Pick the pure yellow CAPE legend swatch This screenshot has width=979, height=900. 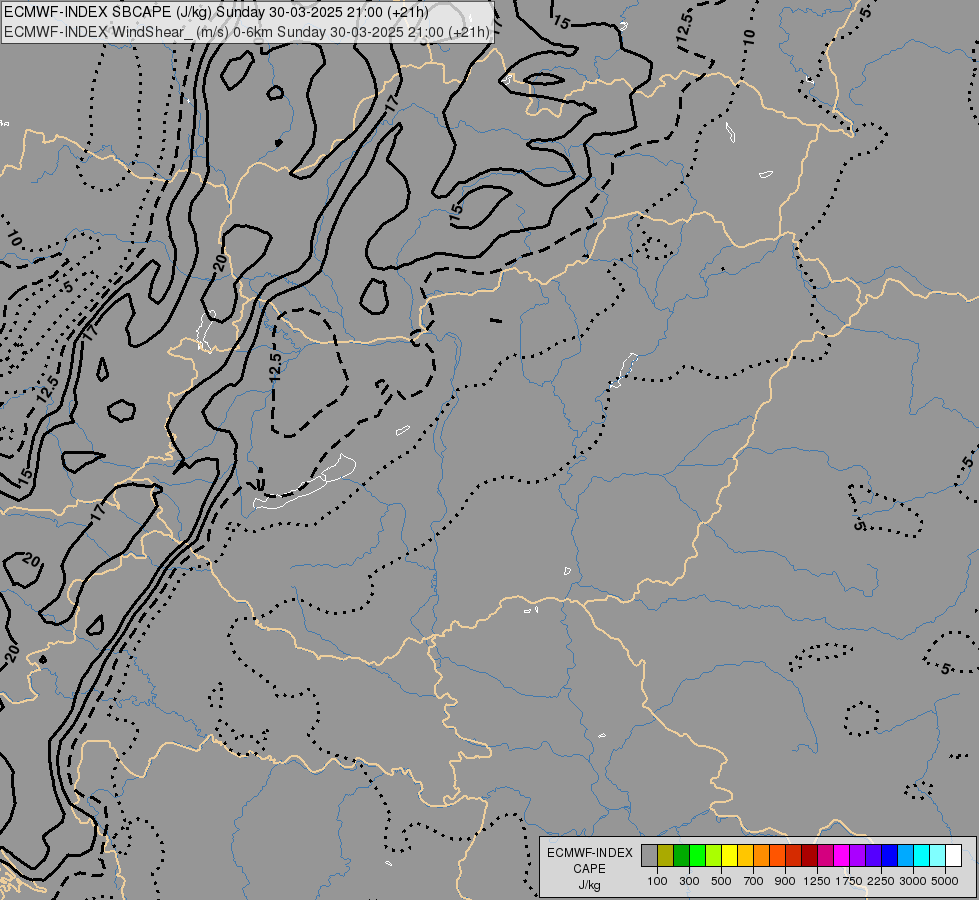pyautogui.click(x=729, y=856)
